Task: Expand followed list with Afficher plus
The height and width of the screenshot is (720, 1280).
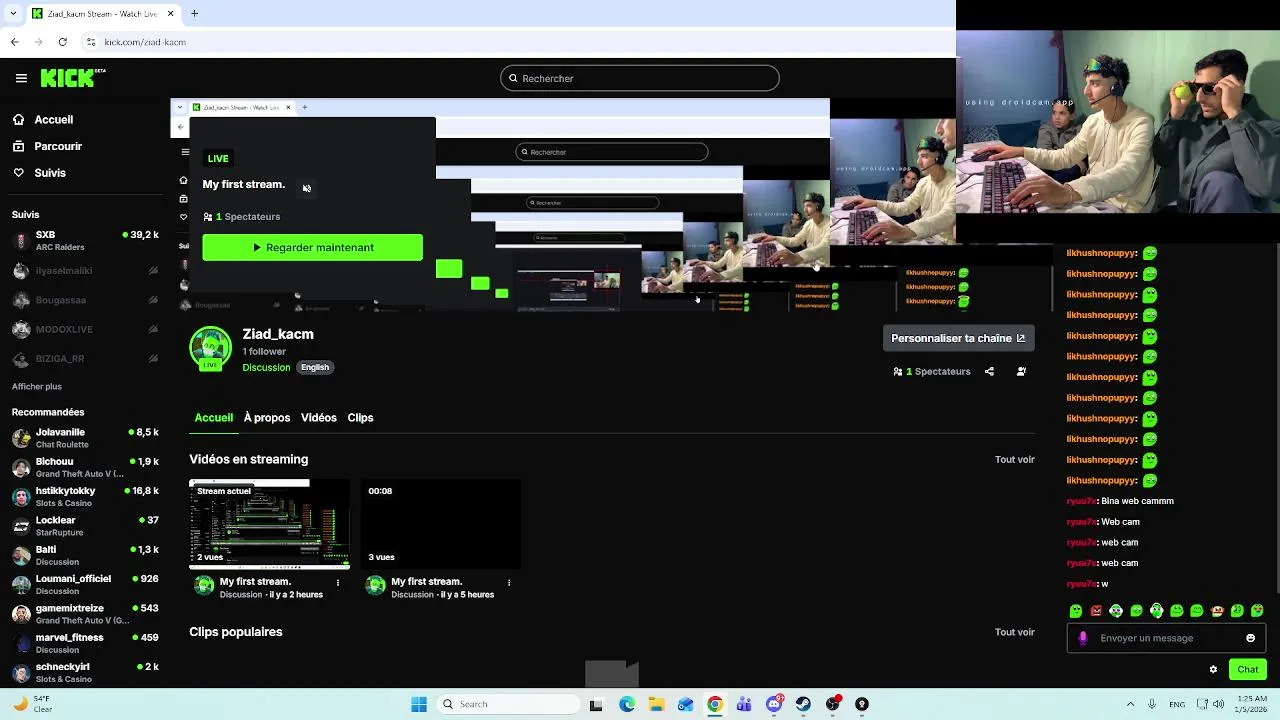Action: [37, 387]
